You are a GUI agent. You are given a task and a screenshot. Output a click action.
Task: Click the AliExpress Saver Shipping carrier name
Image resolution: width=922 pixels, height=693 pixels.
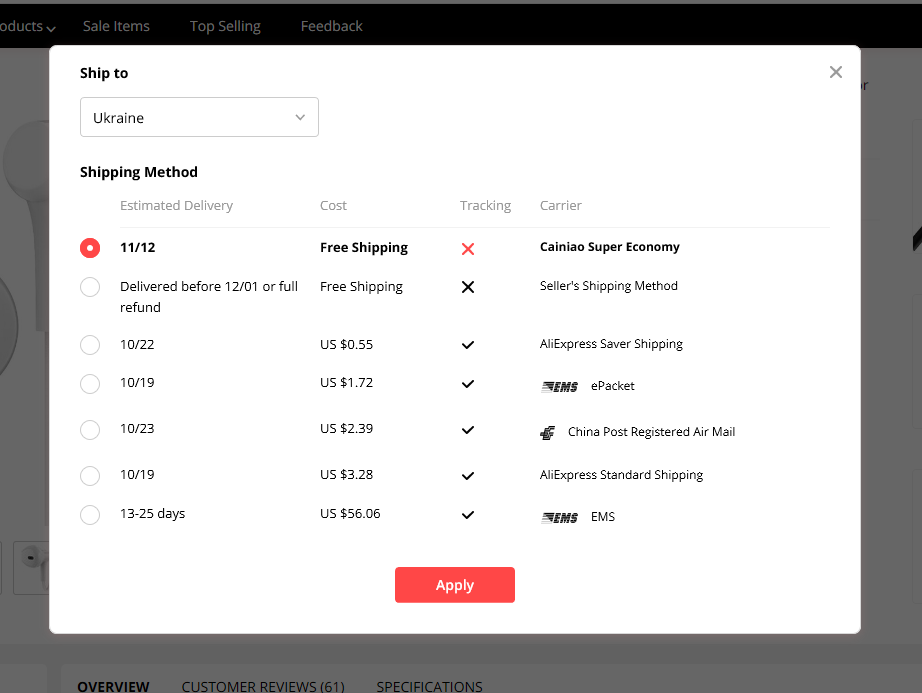pyautogui.click(x=611, y=344)
